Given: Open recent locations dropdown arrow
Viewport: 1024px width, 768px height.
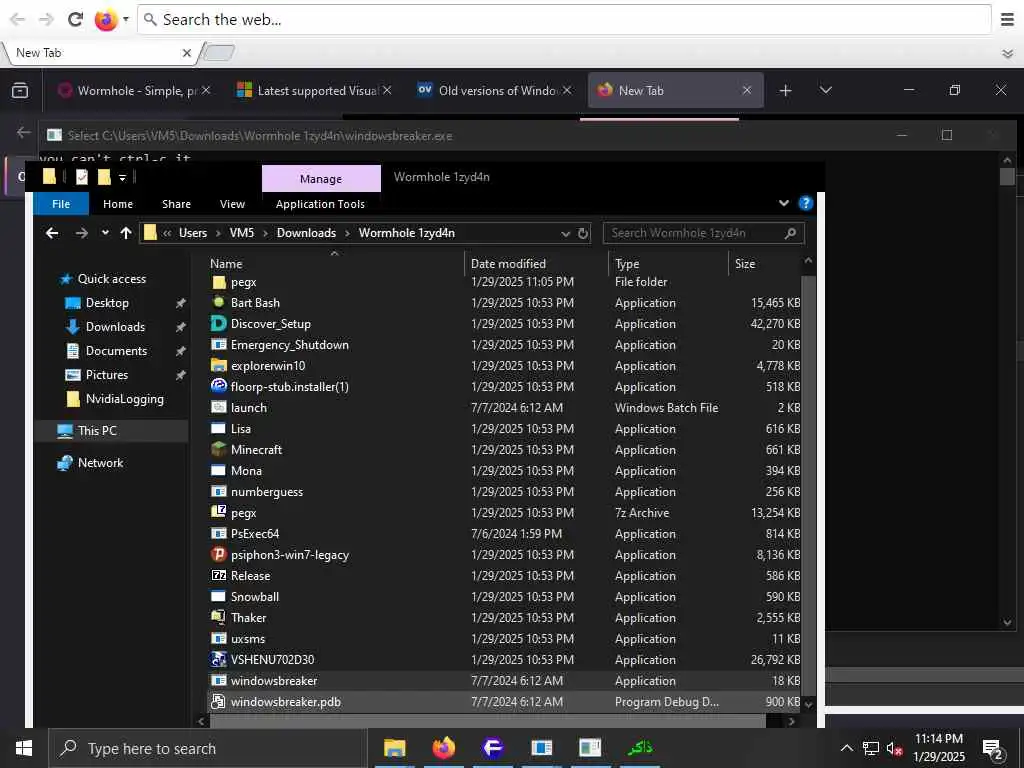Looking at the screenshot, I should [105, 233].
